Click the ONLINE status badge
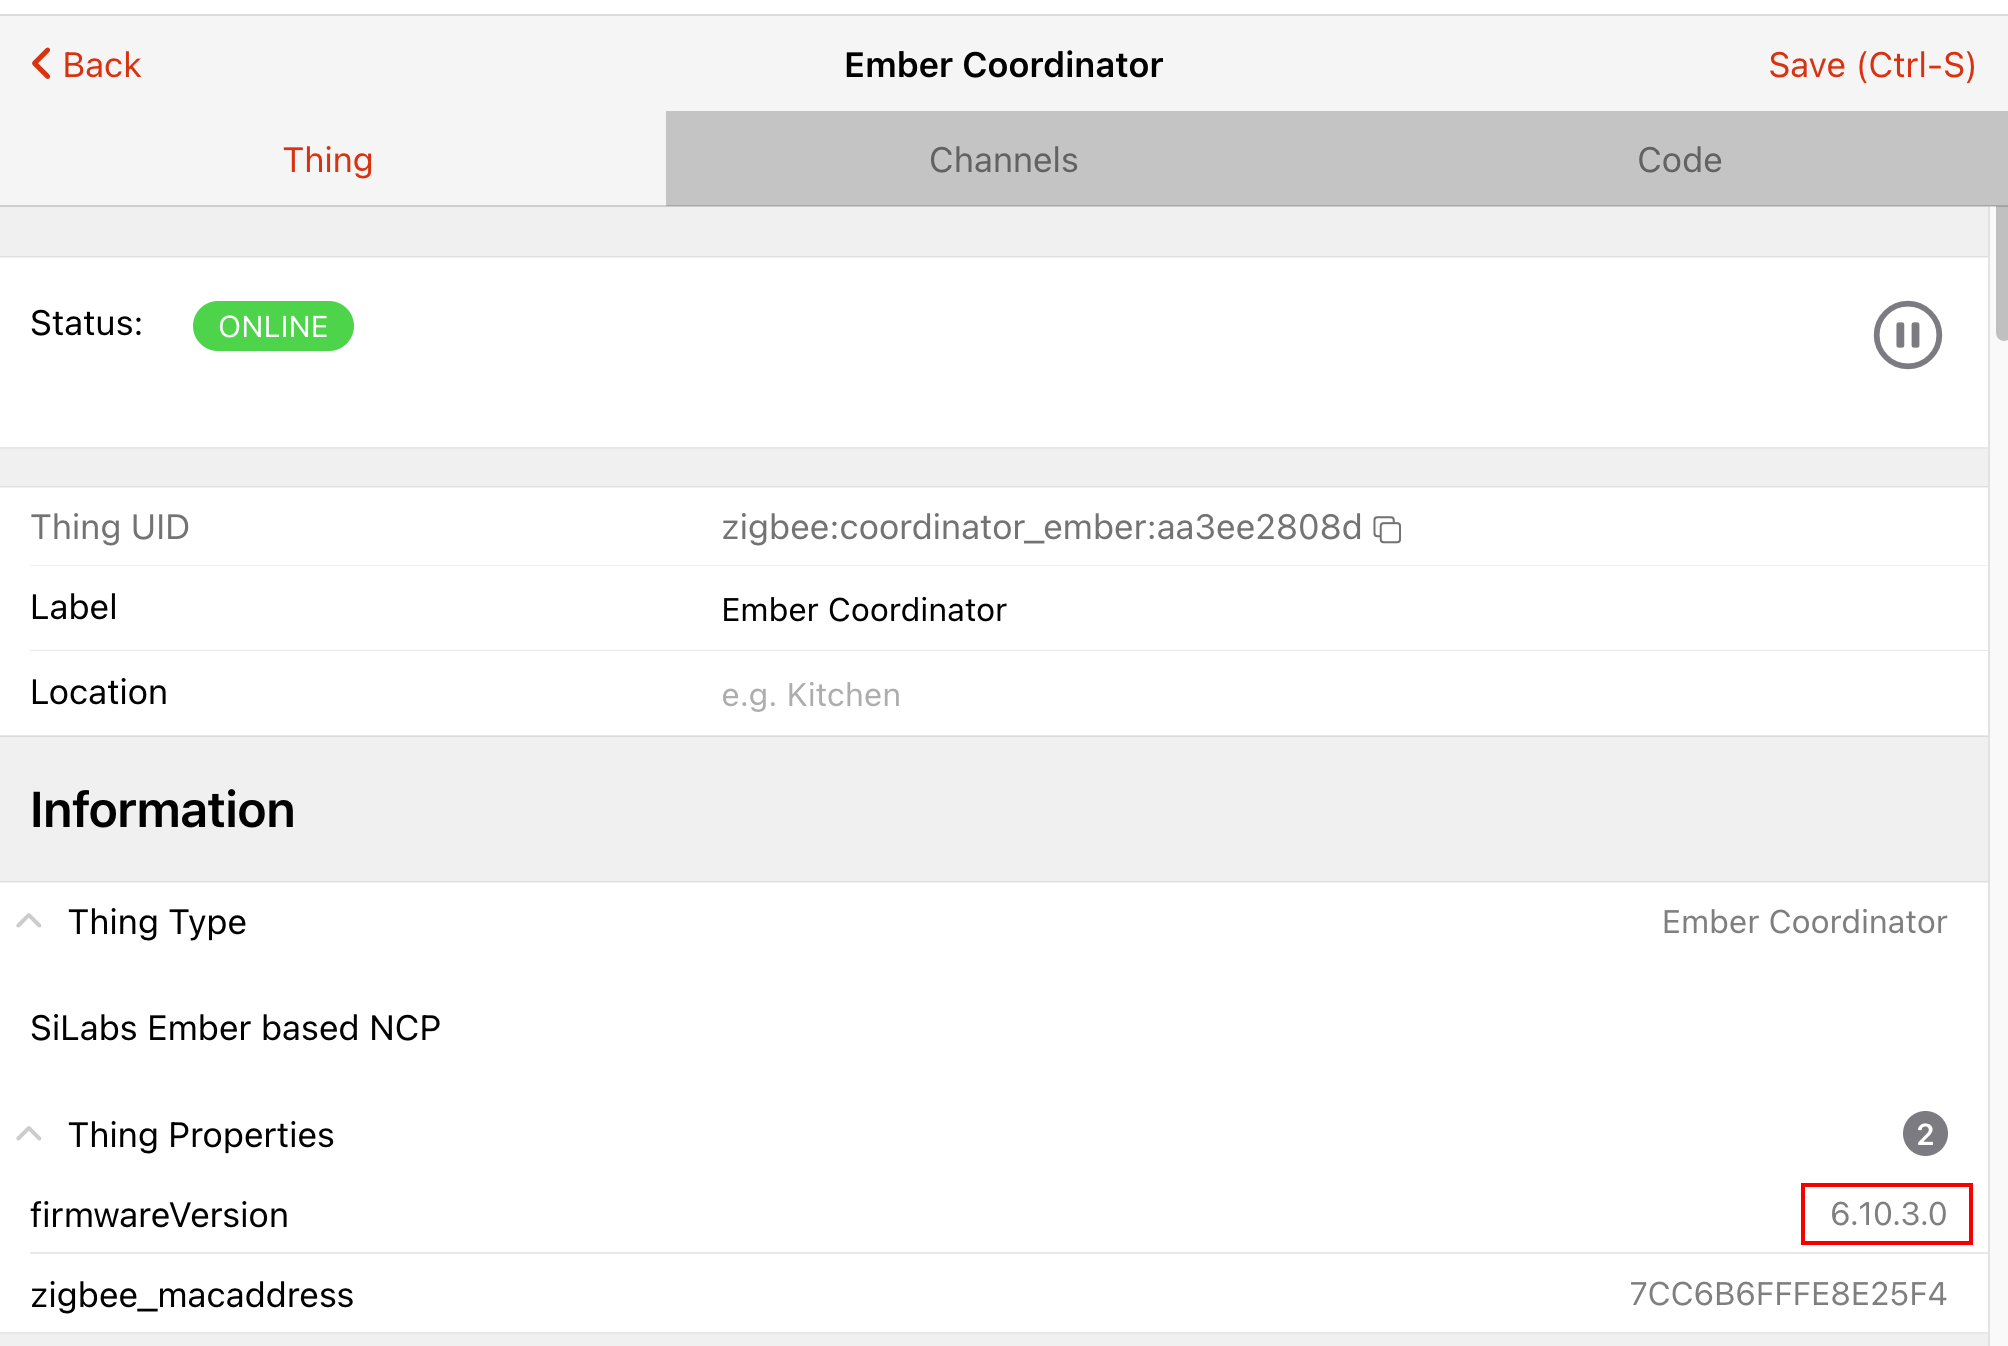 pos(273,326)
